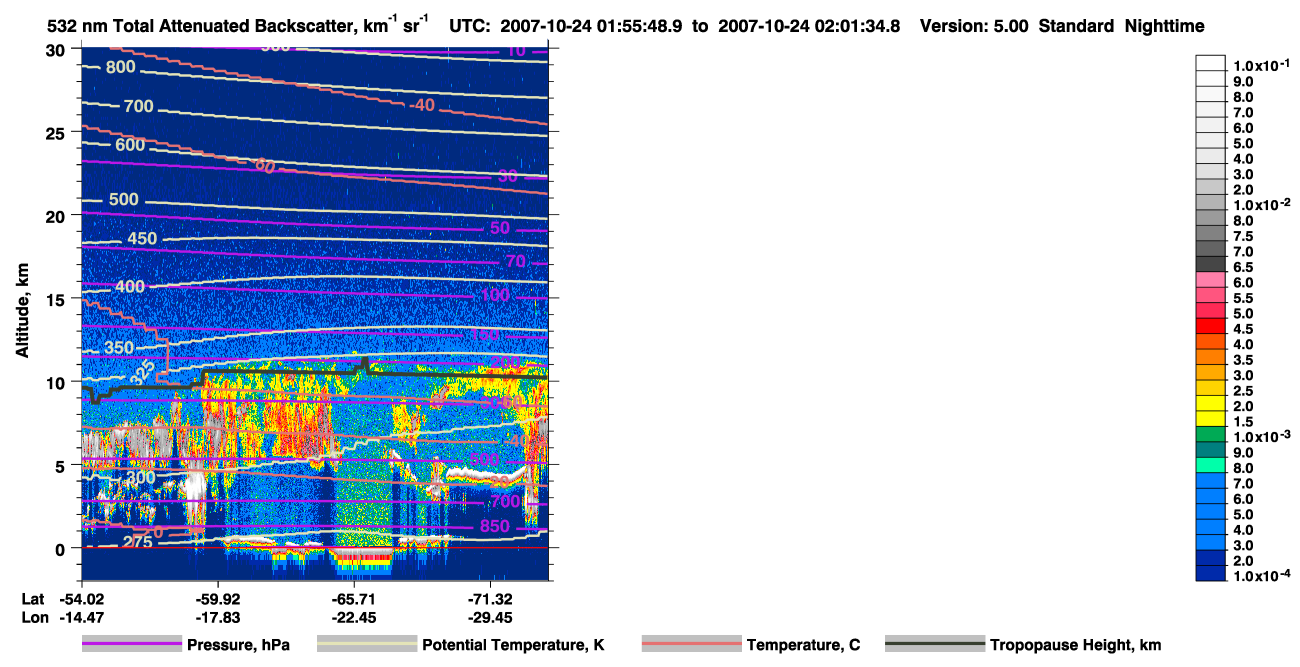The height and width of the screenshot is (667, 1300).
Task: Click the 0 altitude tick label
Action: (62, 548)
